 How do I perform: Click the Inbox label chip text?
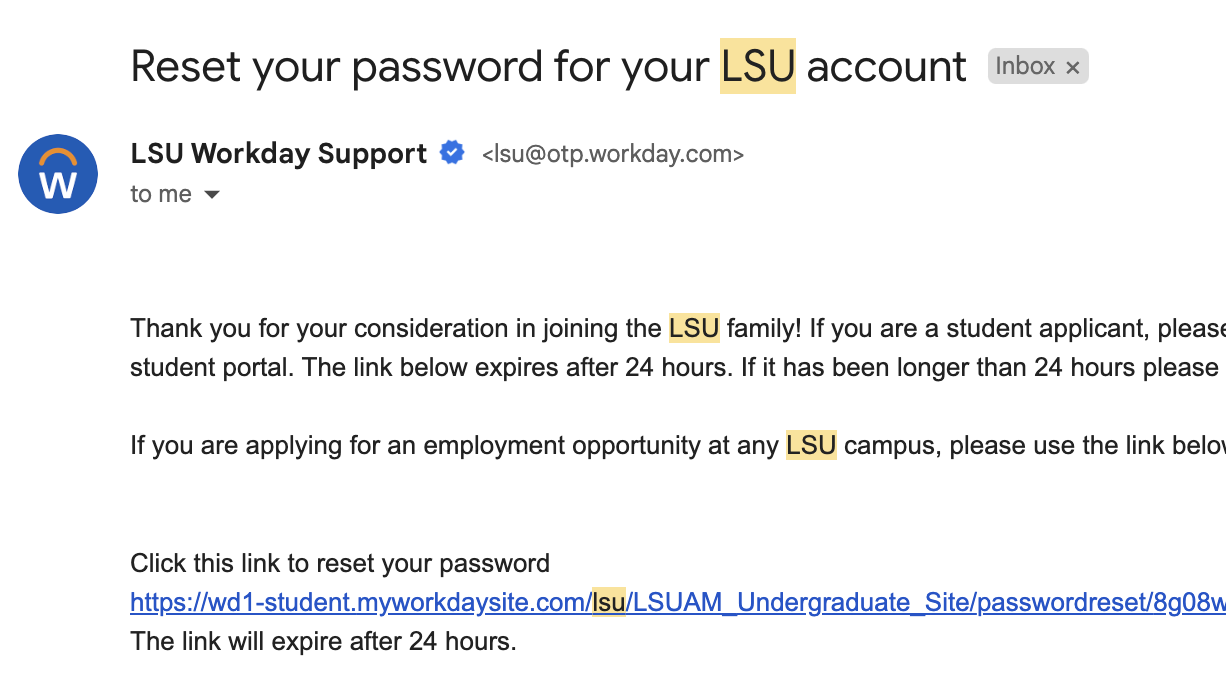(1025, 67)
